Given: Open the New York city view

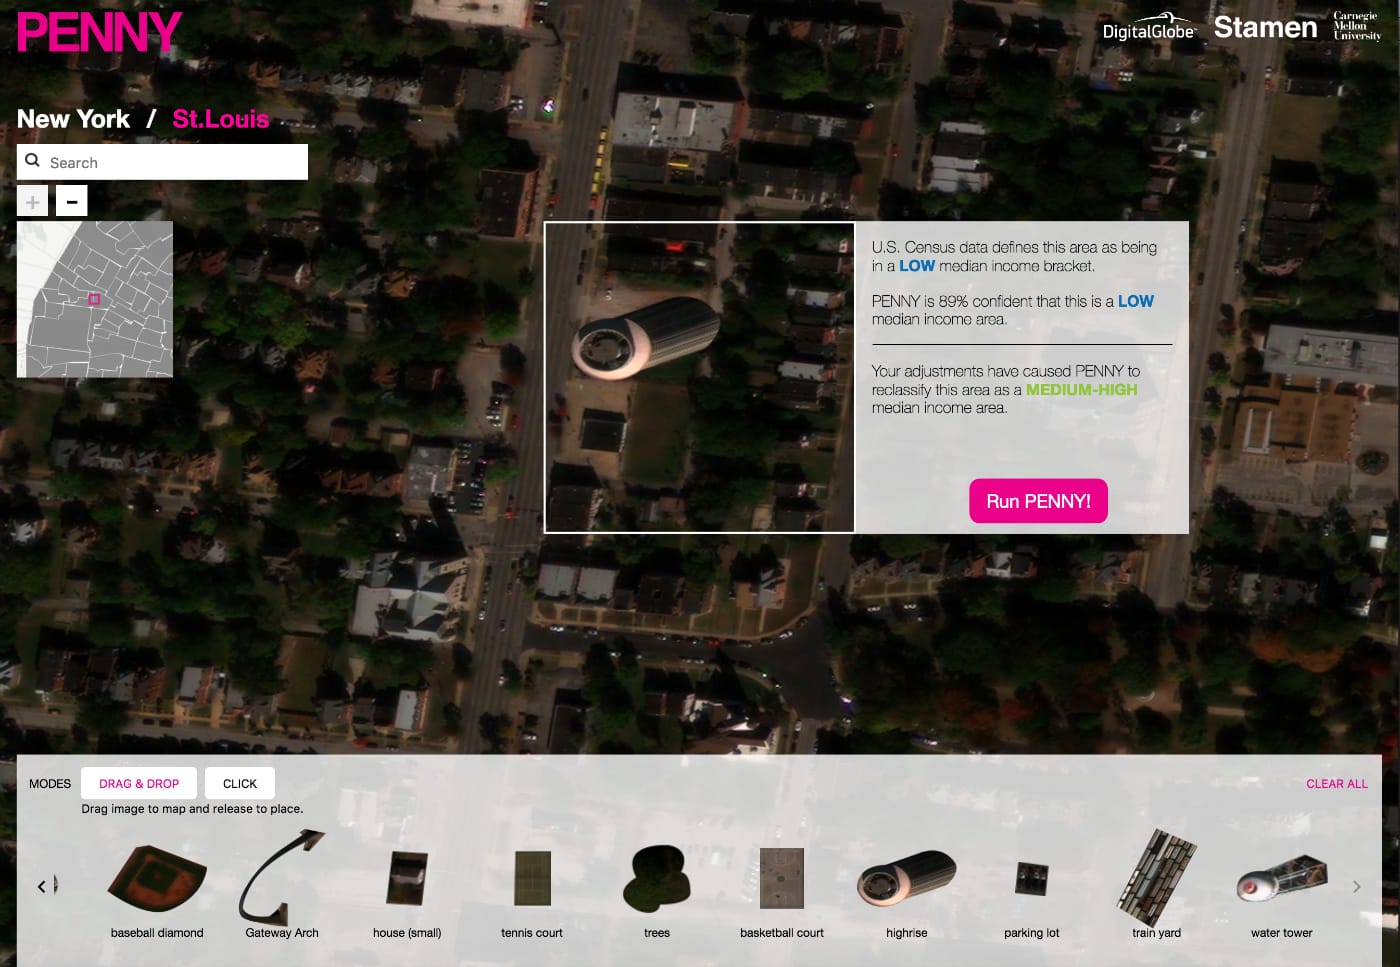Looking at the screenshot, I should coord(73,119).
